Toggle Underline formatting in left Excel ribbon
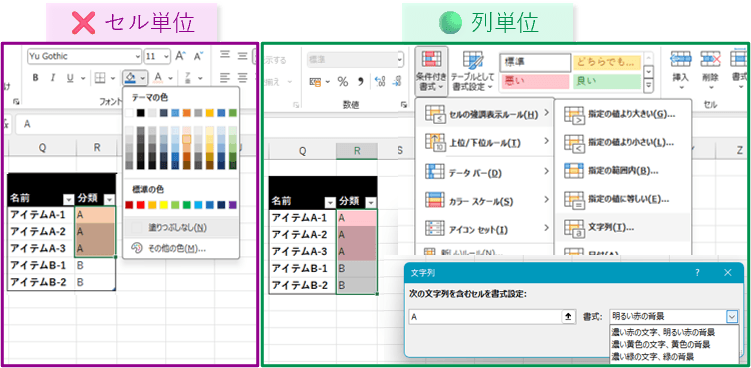The height and width of the screenshot is (368, 751). coord(70,78)
